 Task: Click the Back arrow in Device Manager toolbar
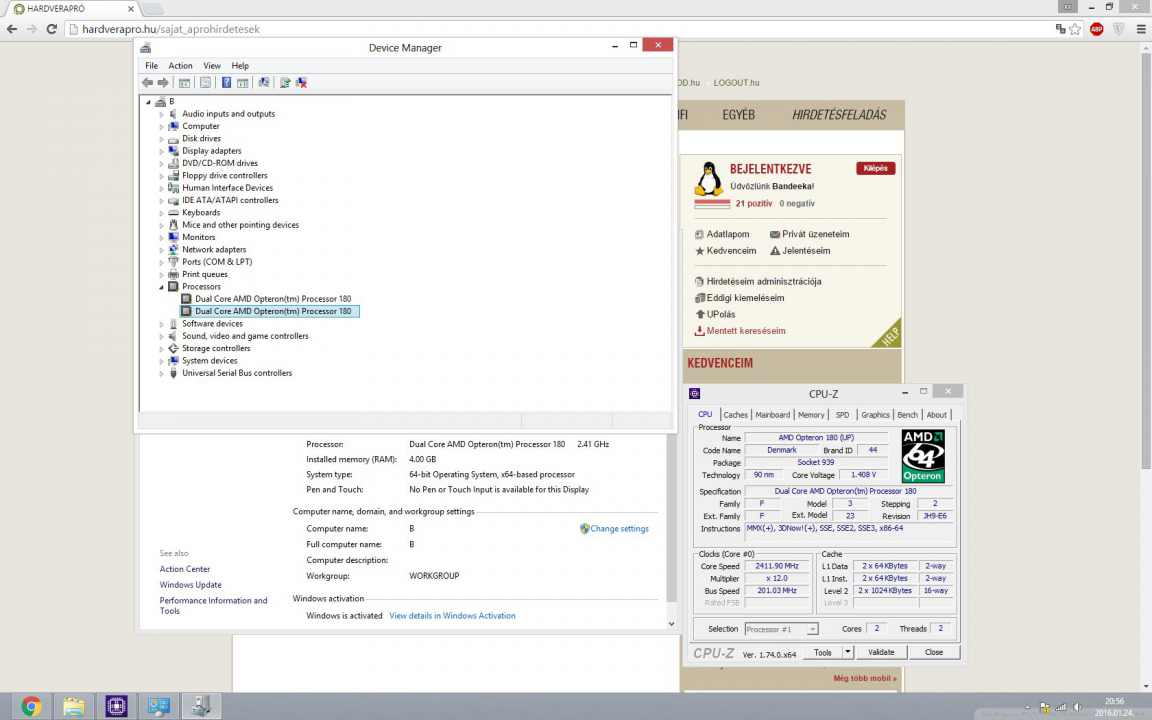[148, 83]
